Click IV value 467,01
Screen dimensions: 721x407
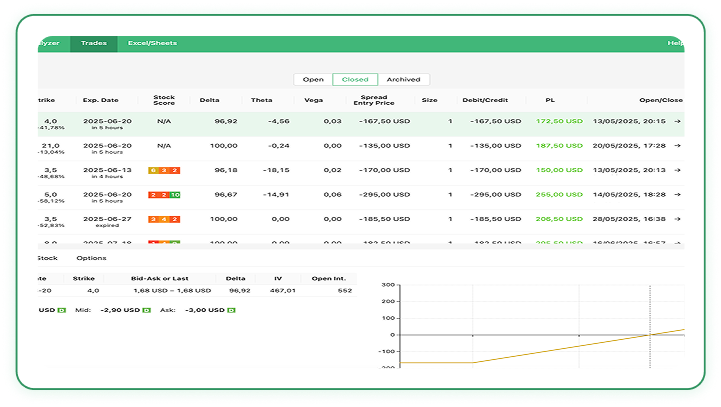point(283,291)
